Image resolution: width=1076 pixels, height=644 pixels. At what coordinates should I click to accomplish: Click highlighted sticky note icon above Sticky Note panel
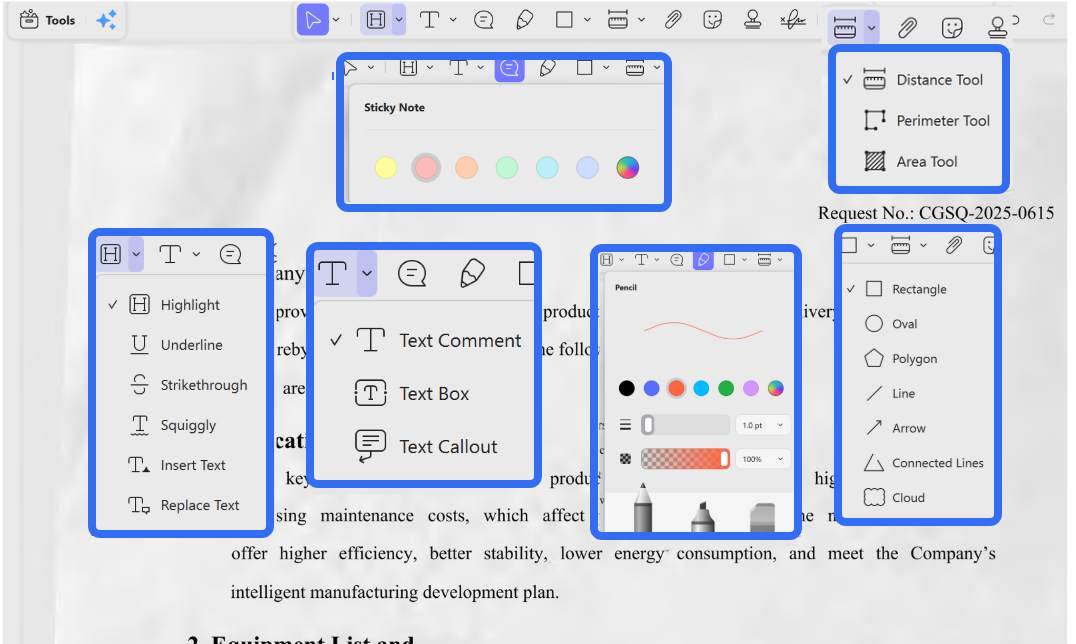pos(509,68)
